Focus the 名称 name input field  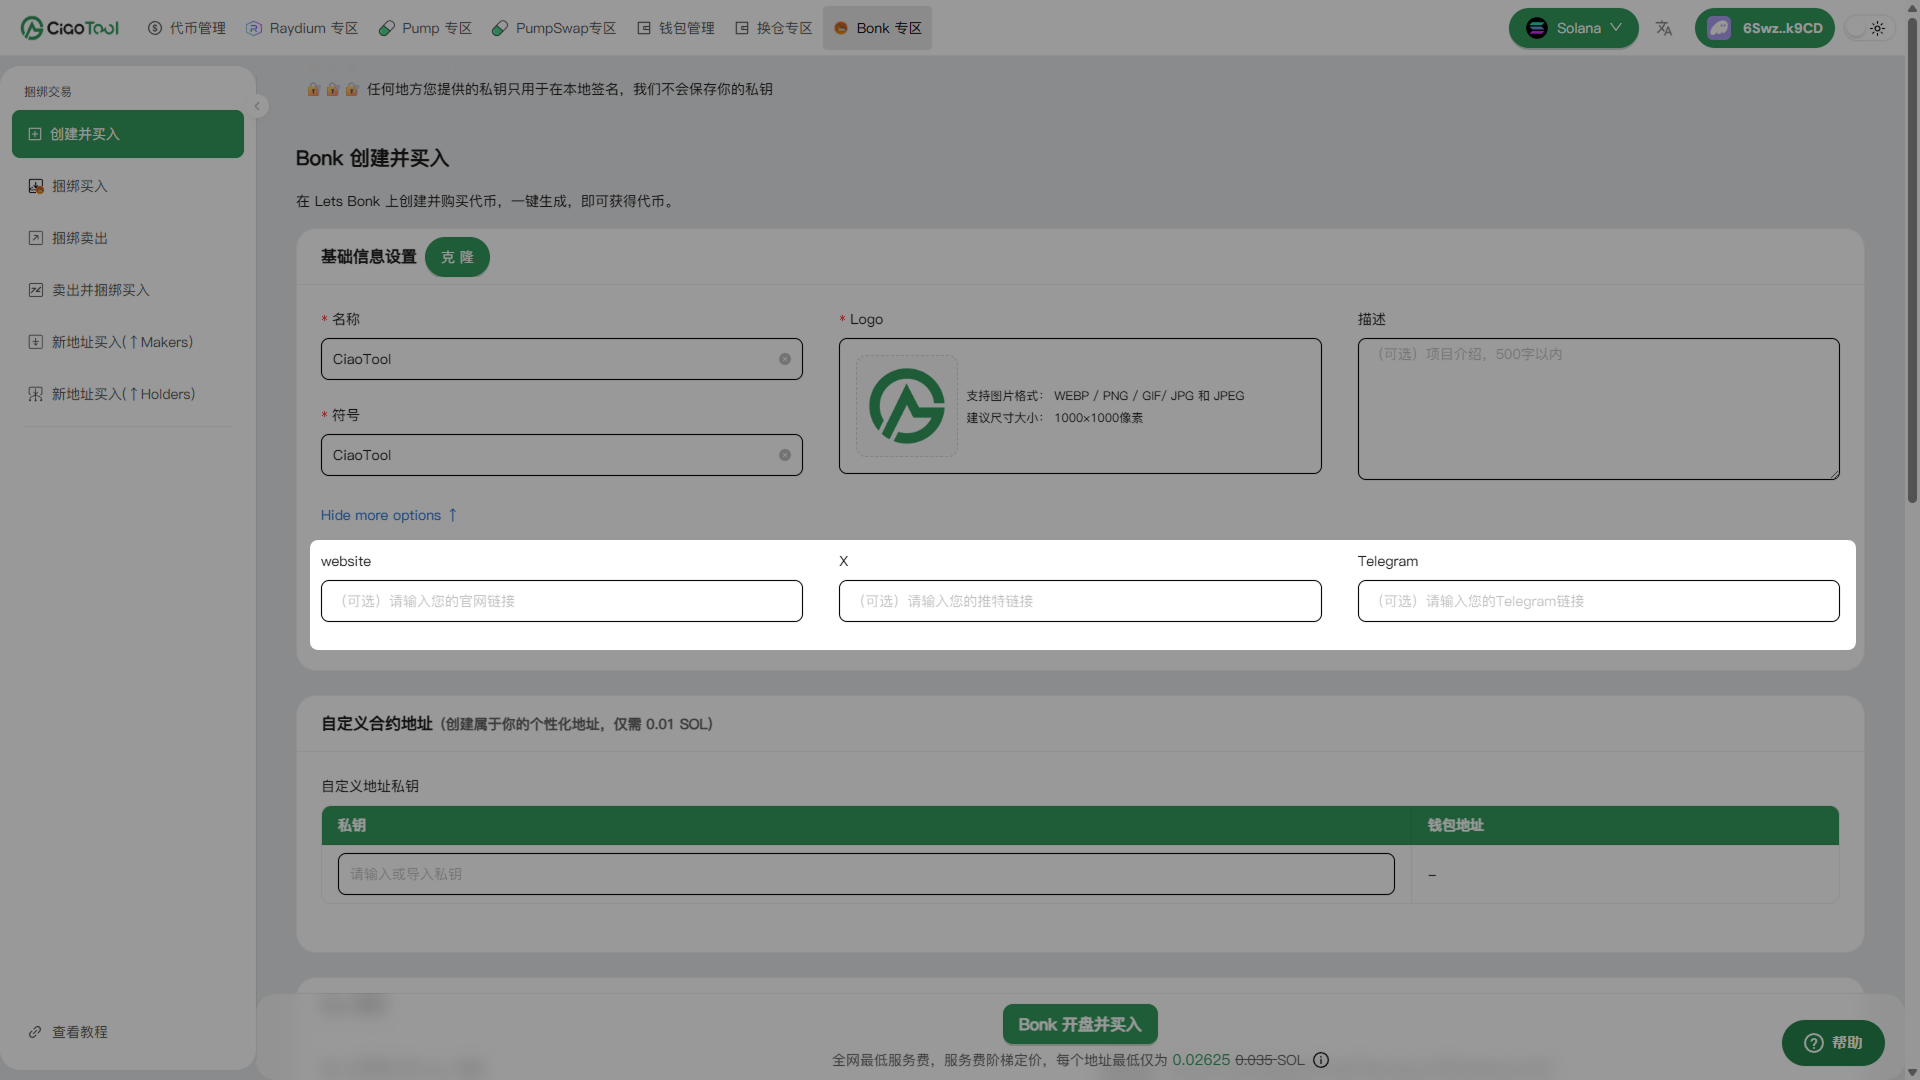[x=561, y=359]
